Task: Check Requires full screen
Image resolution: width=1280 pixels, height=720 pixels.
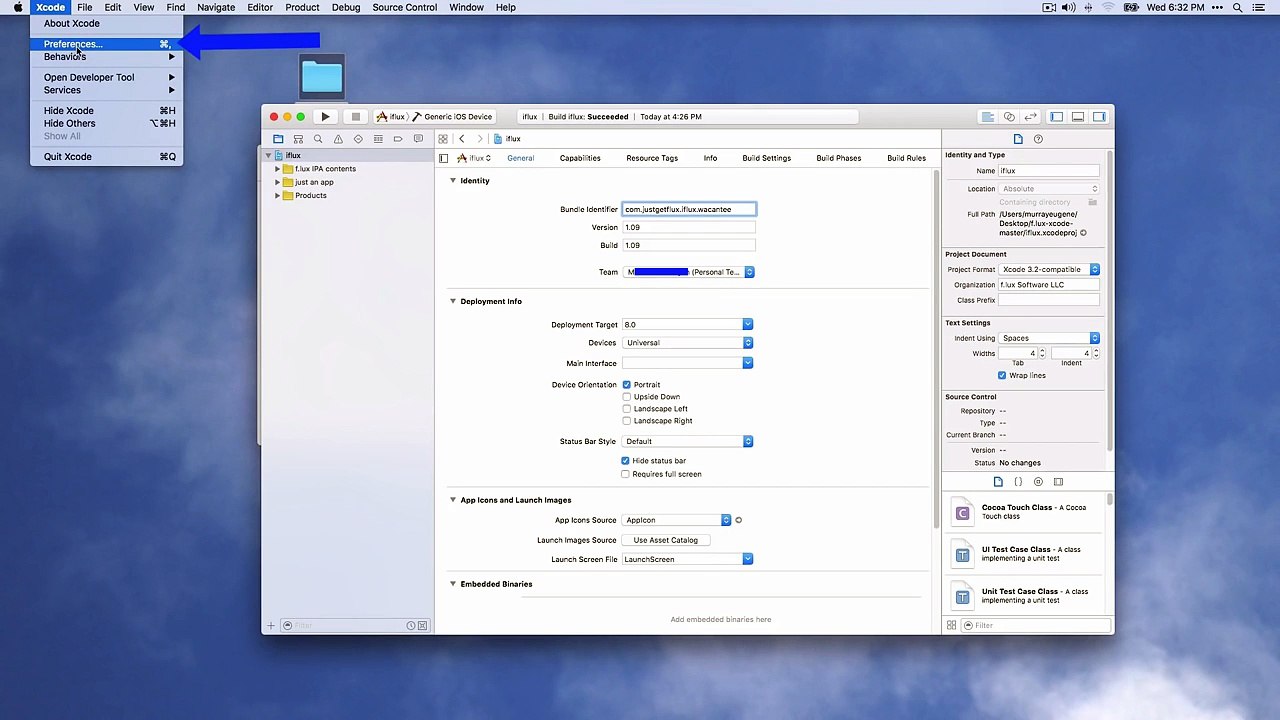Action: pyautogui.click(x=626, y=474)
